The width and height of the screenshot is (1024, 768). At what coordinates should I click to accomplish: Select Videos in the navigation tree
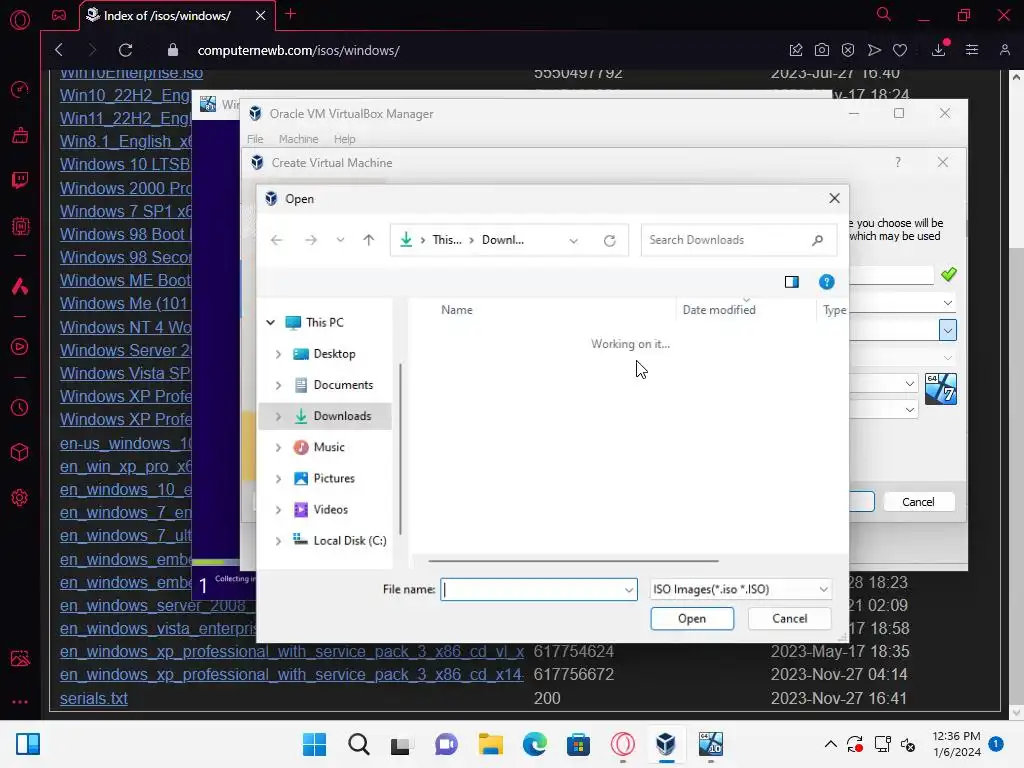coord(330,510)
